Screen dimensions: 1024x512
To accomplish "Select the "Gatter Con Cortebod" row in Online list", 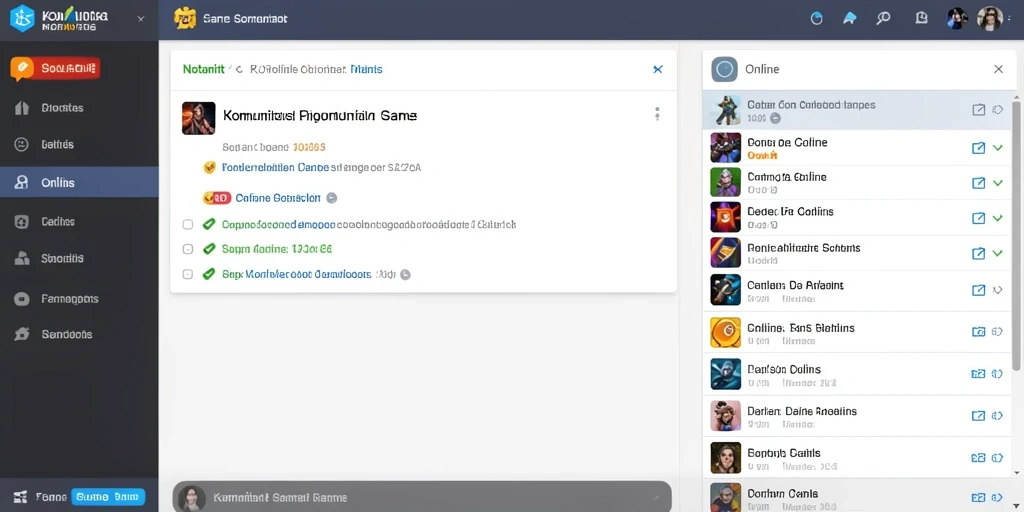I will pos(857,110).
